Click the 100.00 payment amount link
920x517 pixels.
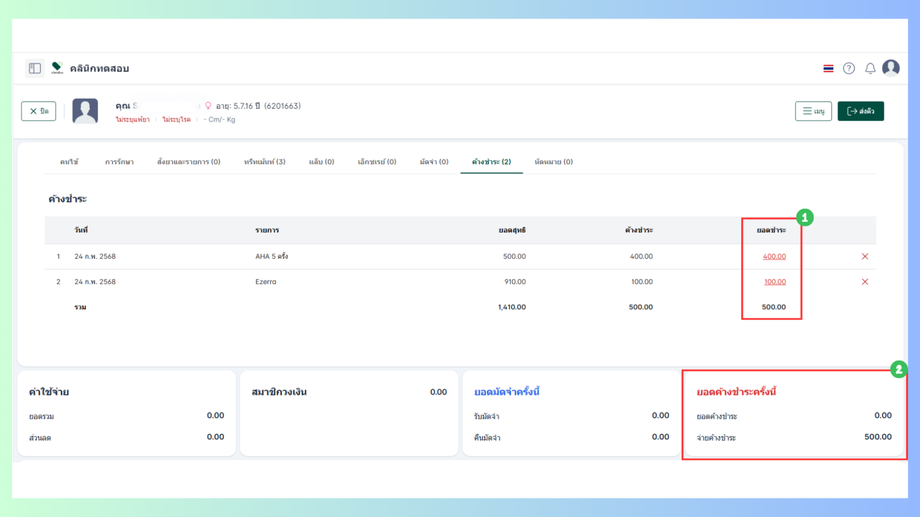[774, 282]
